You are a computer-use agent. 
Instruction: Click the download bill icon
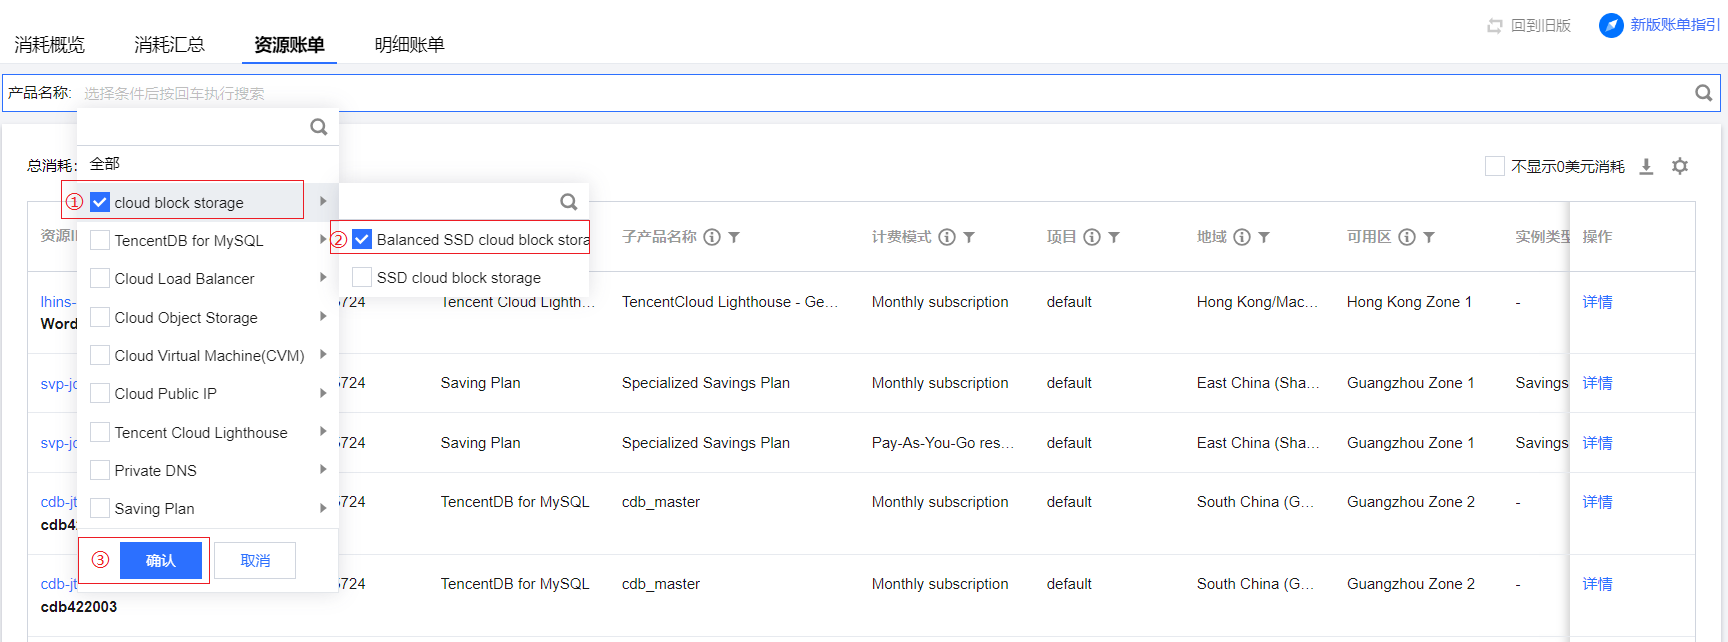pos(1646,167)
